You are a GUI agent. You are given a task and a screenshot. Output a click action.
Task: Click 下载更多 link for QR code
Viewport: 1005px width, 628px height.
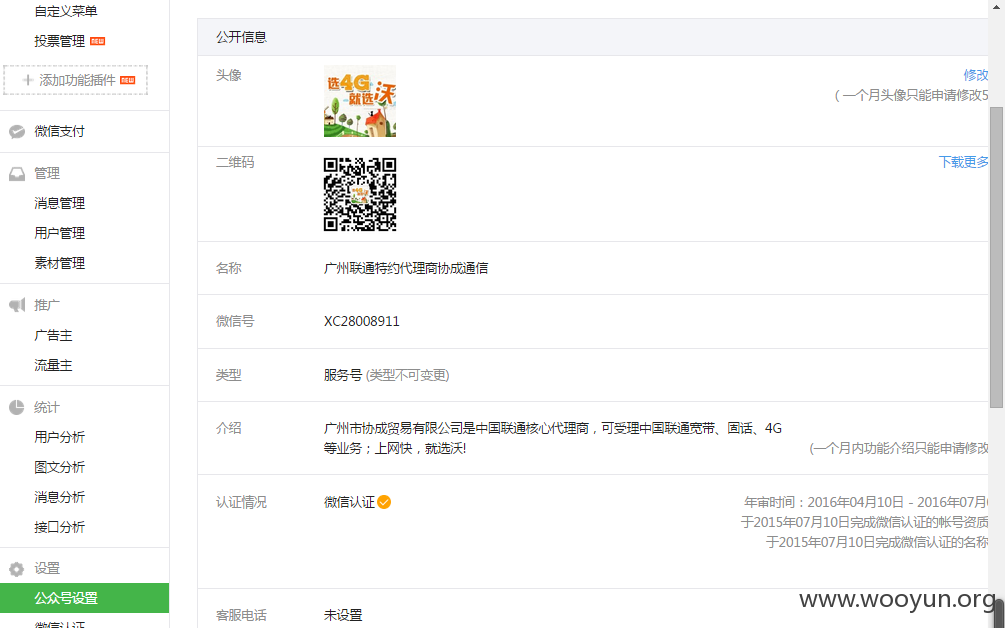click(963, 162)
